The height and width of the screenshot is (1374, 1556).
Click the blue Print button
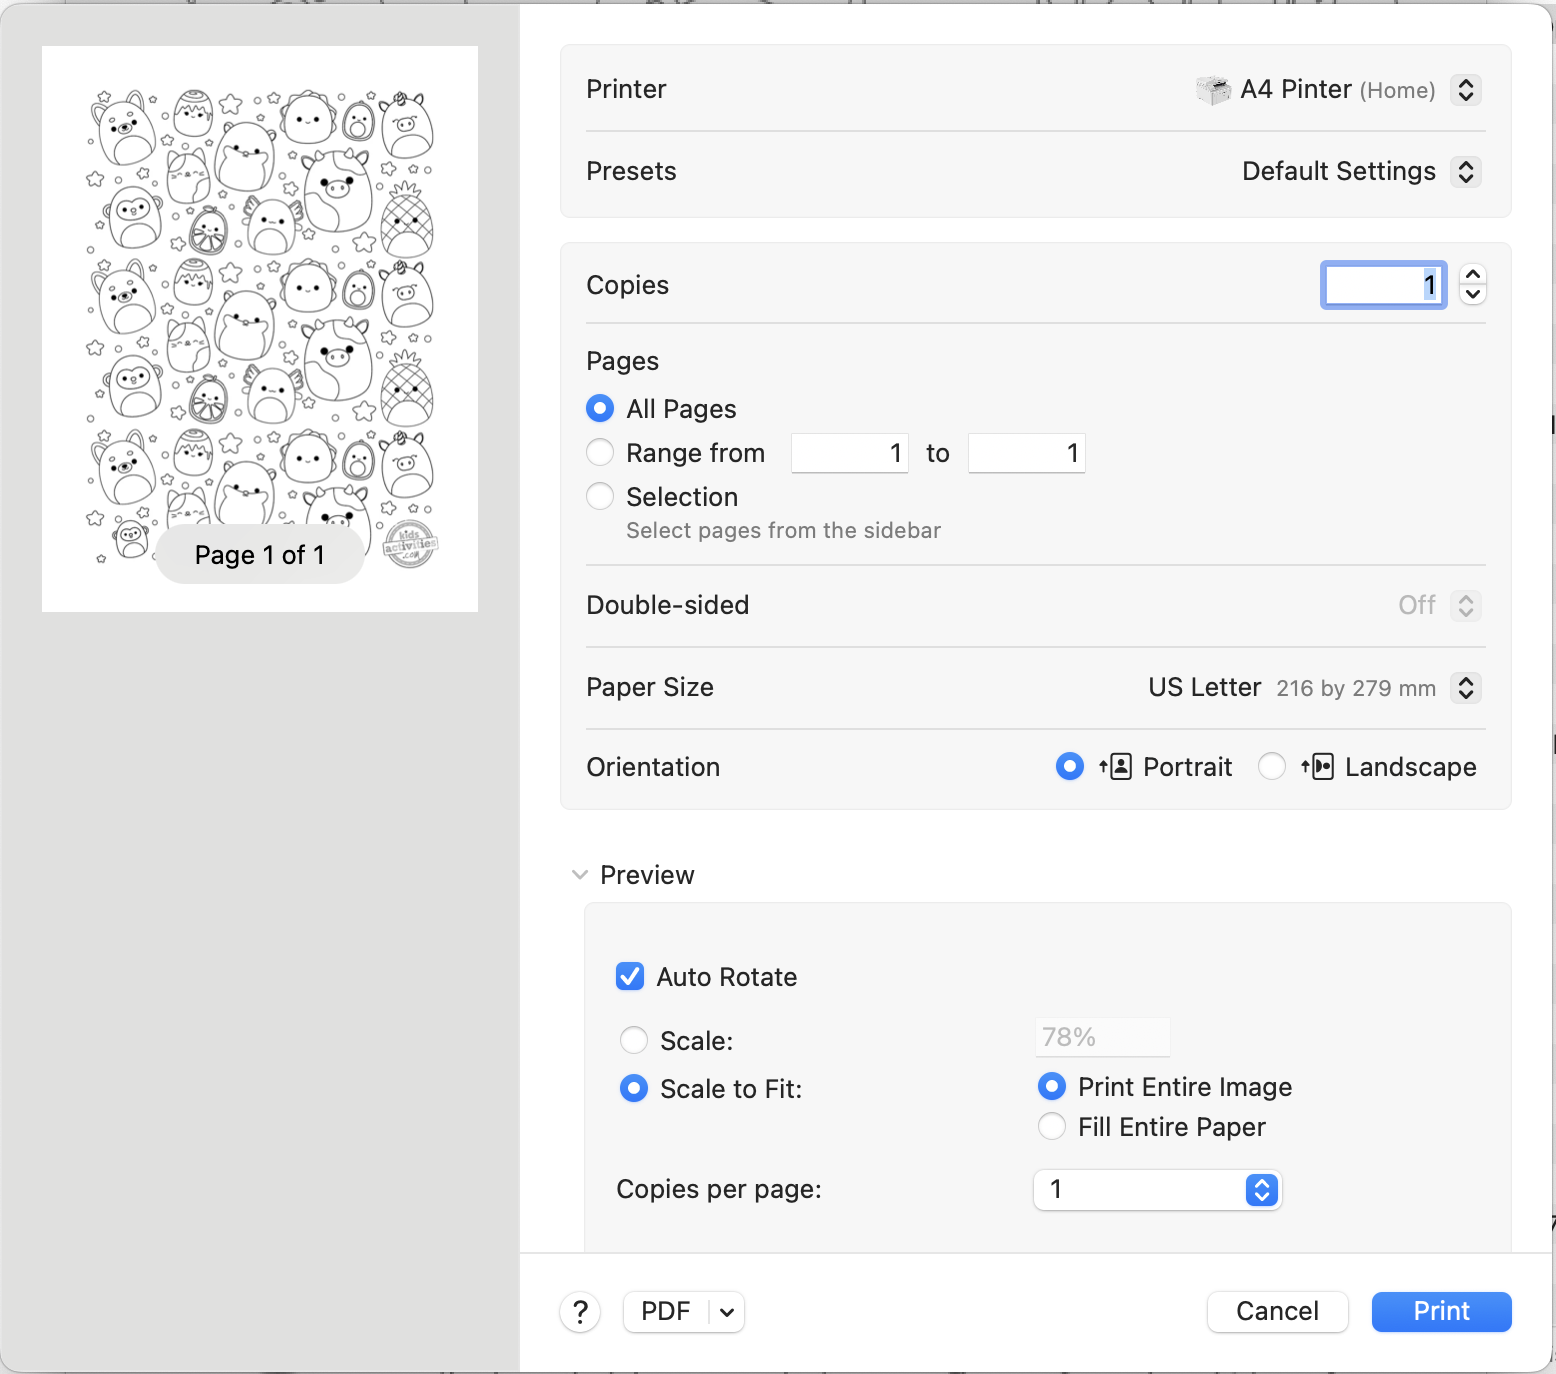(x=1441, y=1312)
